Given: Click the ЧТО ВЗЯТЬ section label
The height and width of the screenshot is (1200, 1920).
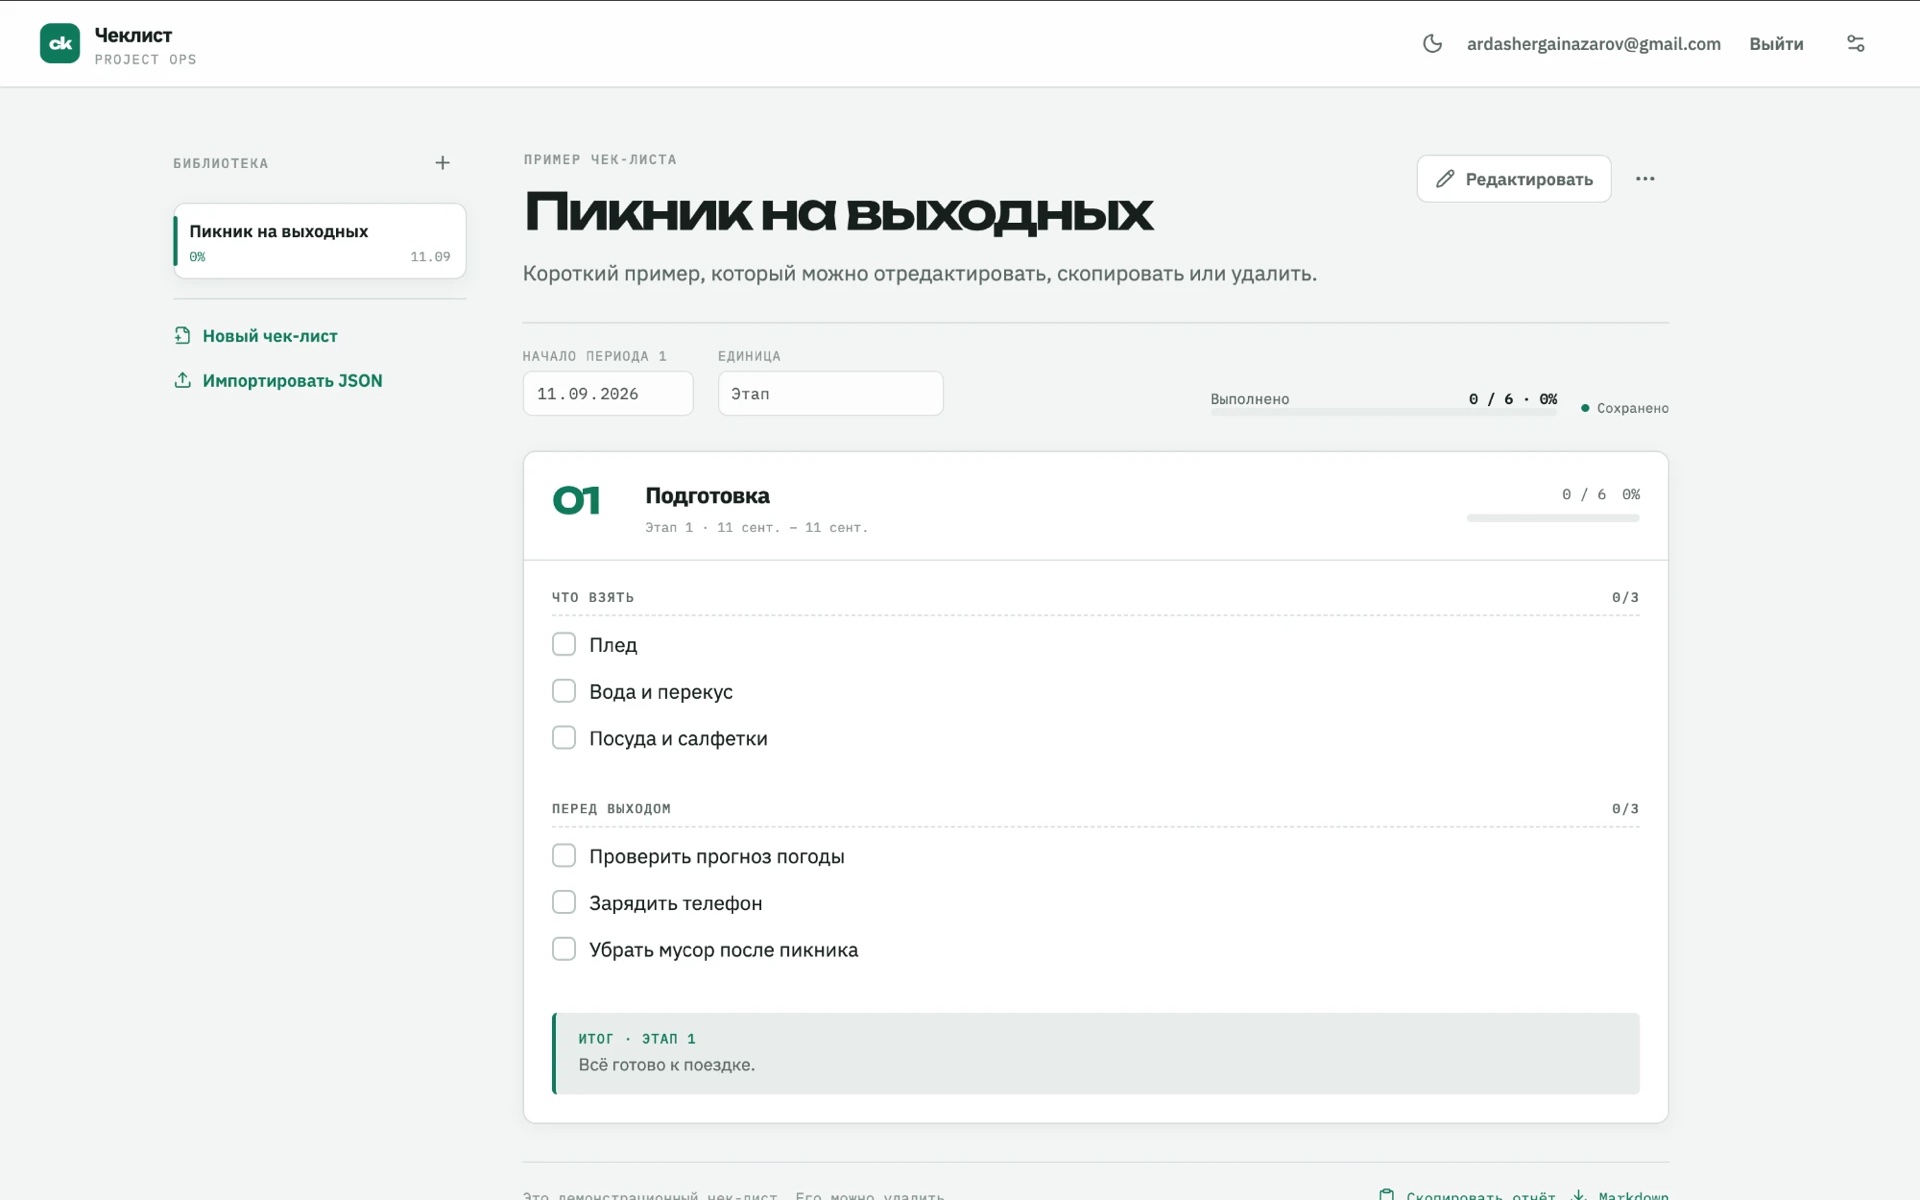Looking at the screenshot, I should (x=593, y=597).
